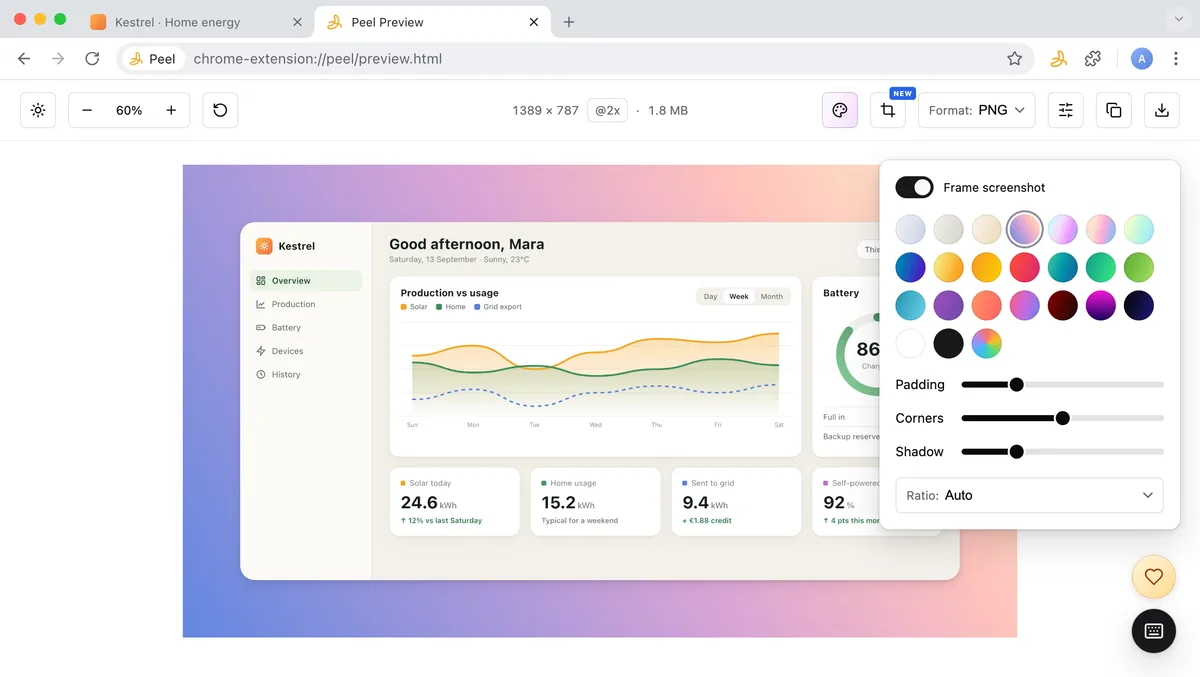Pick the orange-yellow swatch
The height and width of the screenshot is (677, 1200).
click(986, 267)
